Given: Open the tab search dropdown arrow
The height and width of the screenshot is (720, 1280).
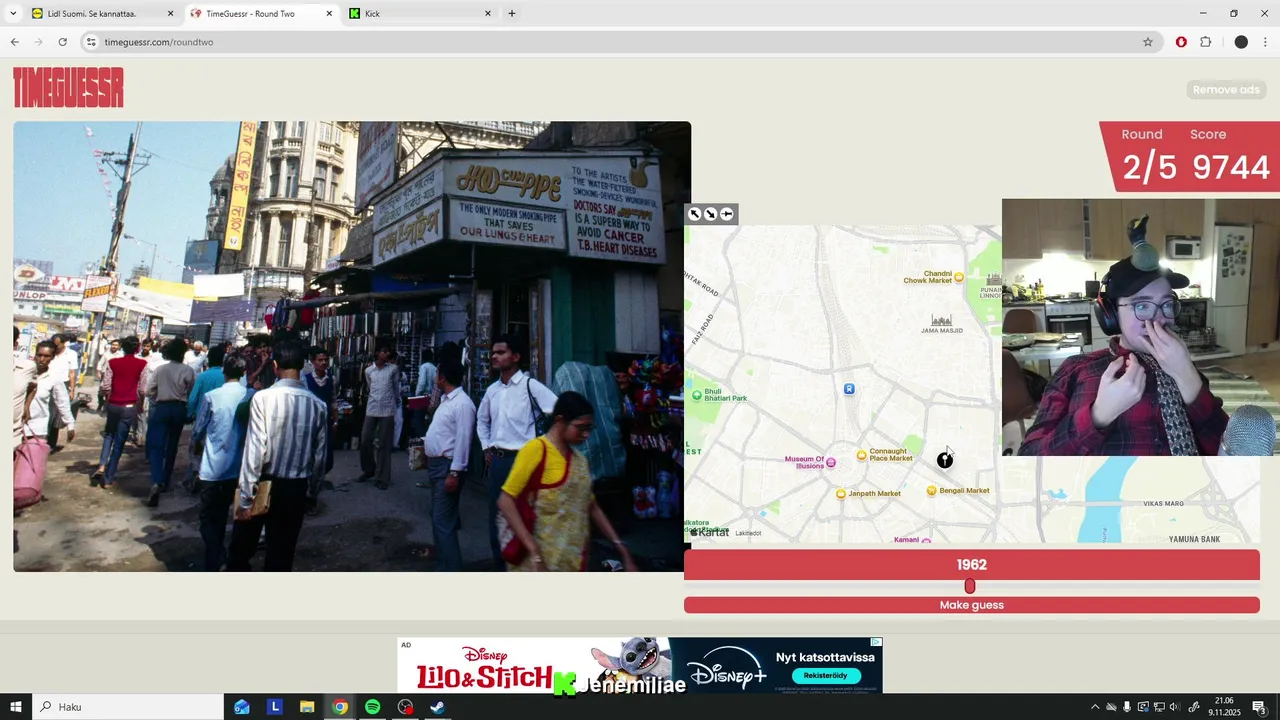Looking at the screenshot, I should point(13,14).
